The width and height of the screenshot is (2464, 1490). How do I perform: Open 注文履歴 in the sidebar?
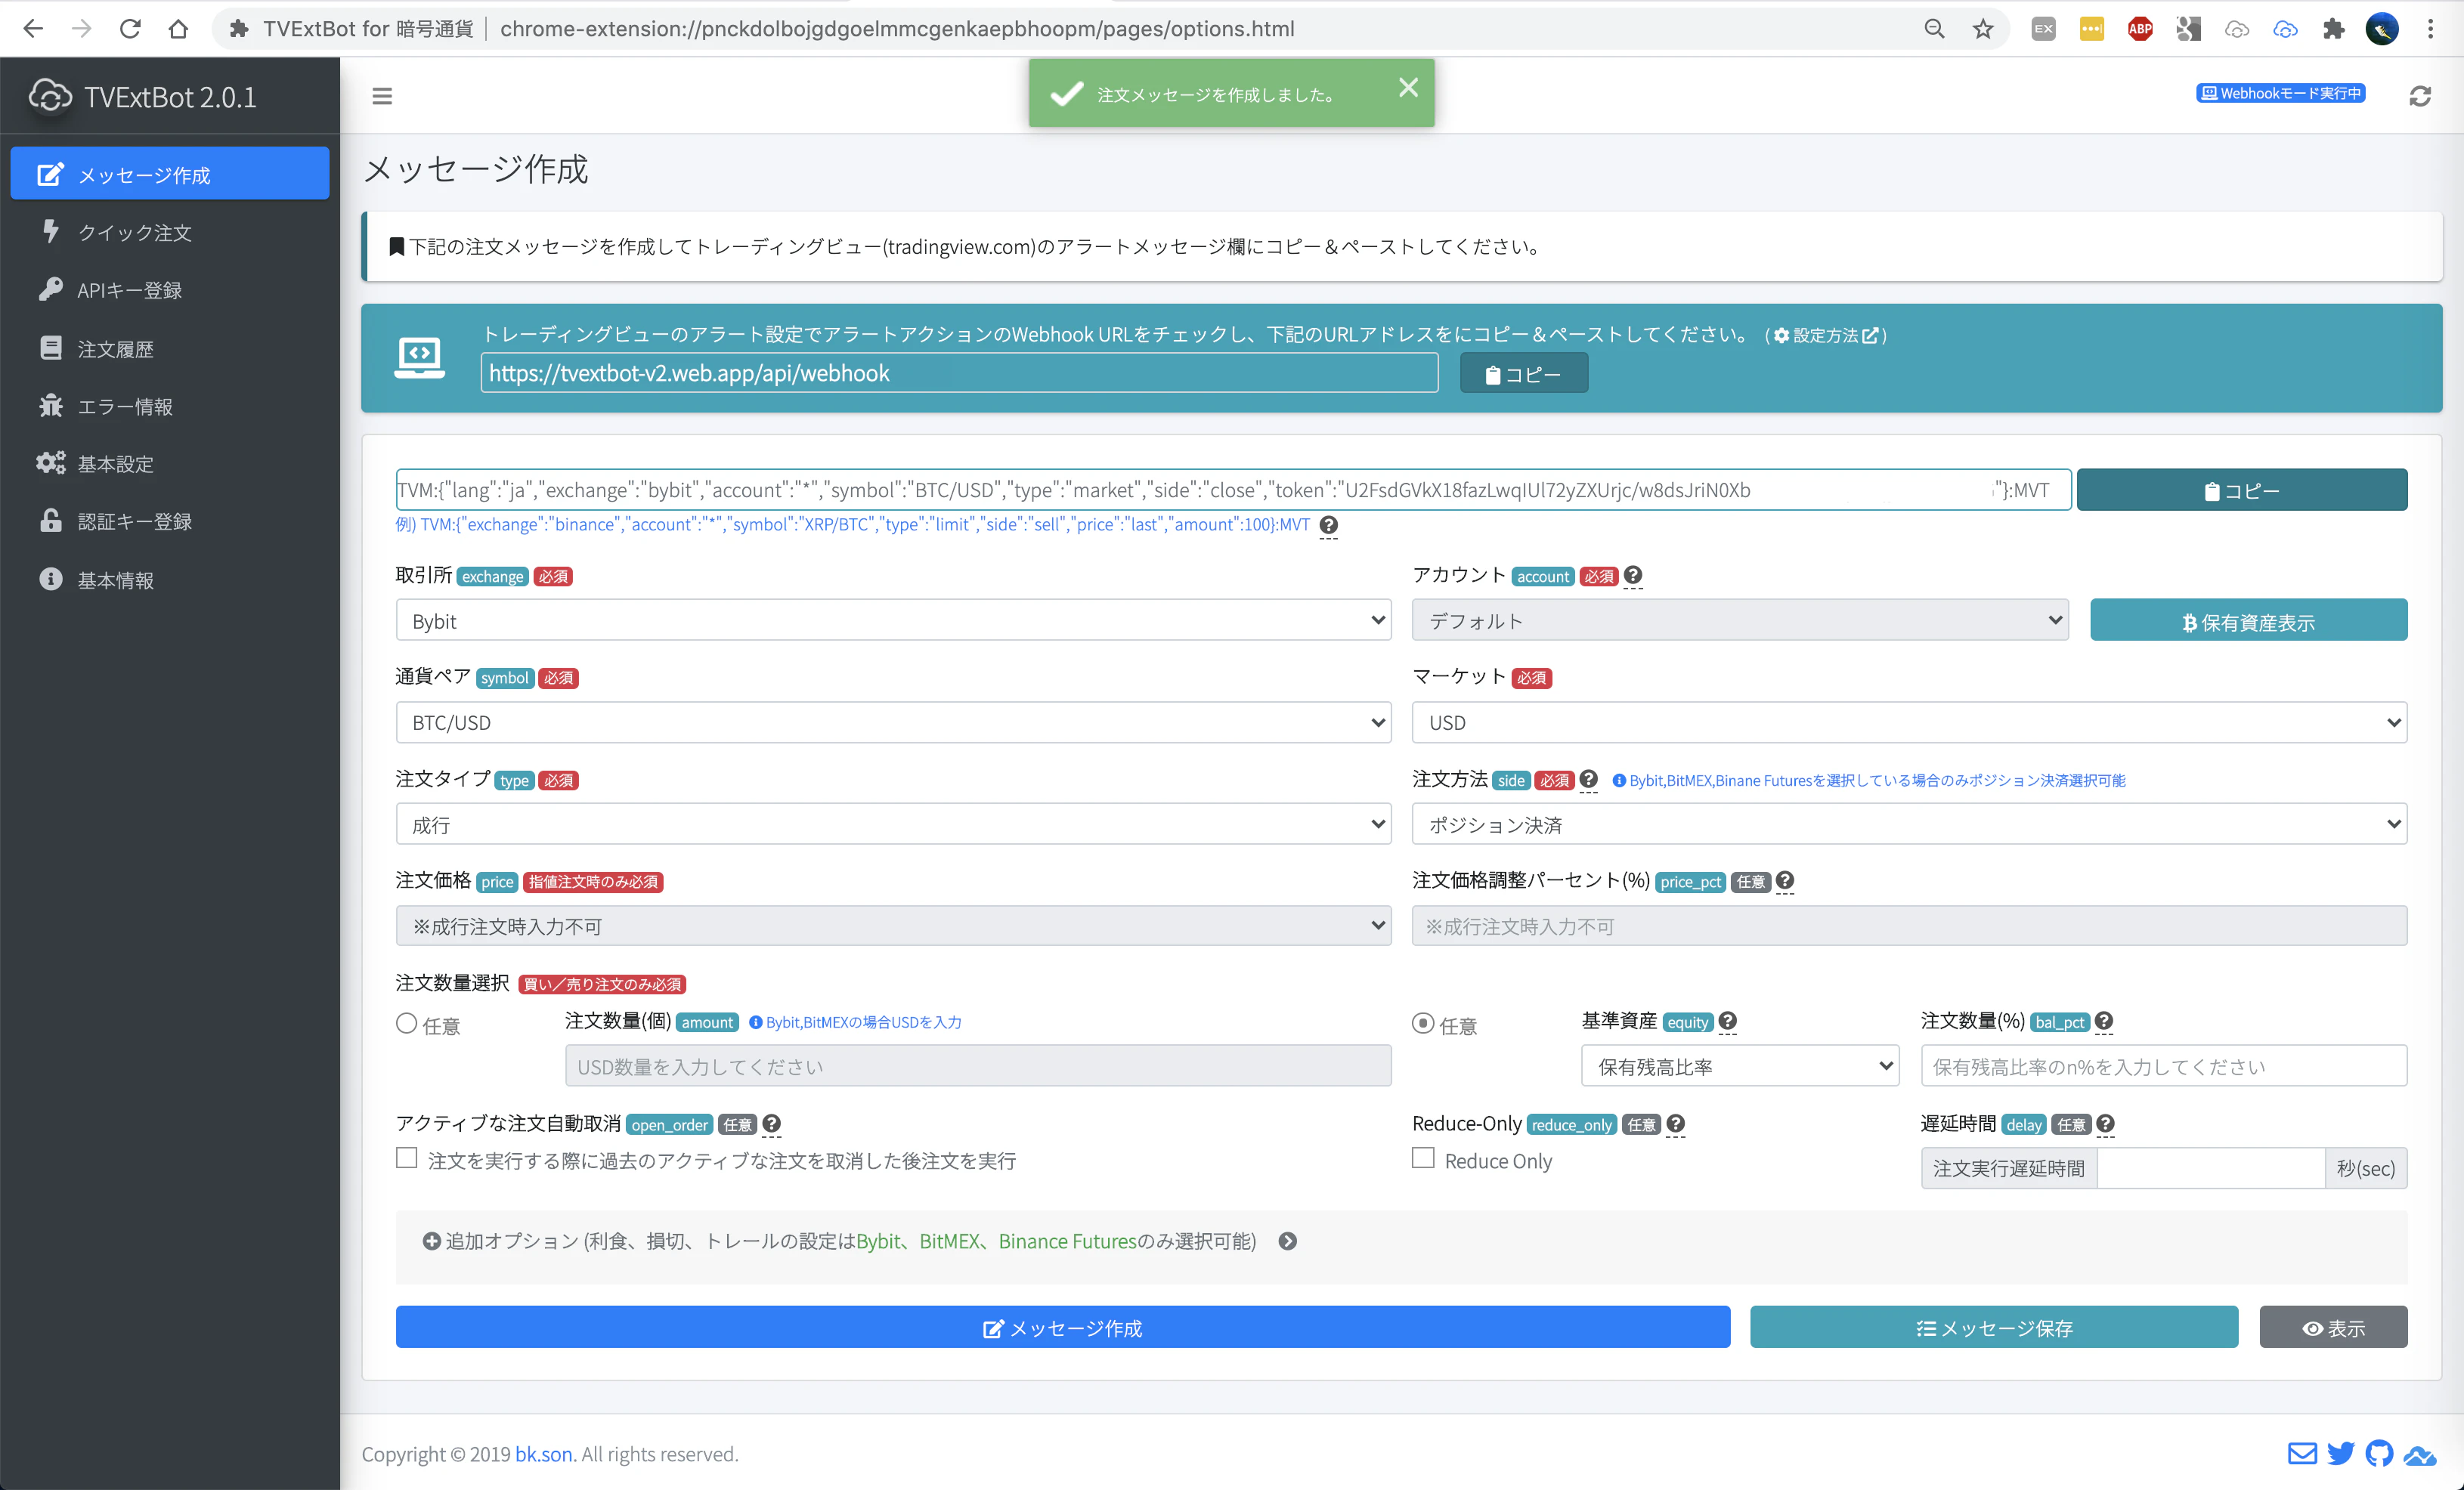point(170,348)
